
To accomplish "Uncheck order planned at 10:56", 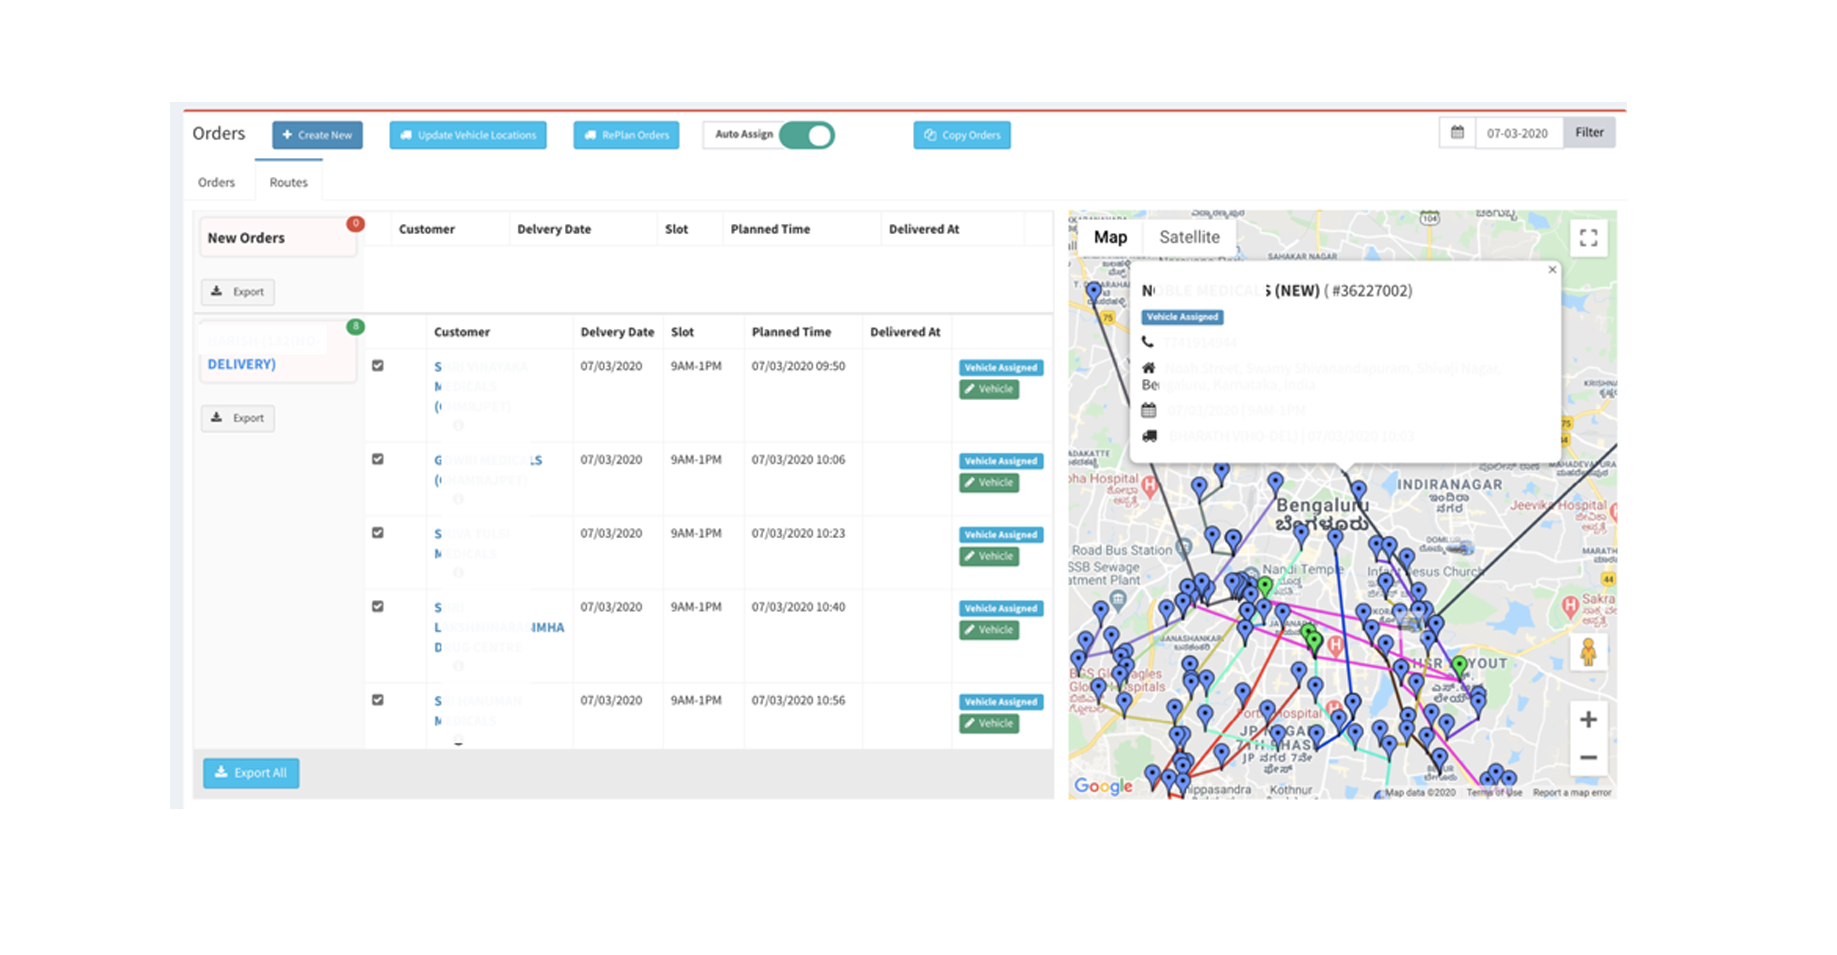I will click(x=378, y=700).
